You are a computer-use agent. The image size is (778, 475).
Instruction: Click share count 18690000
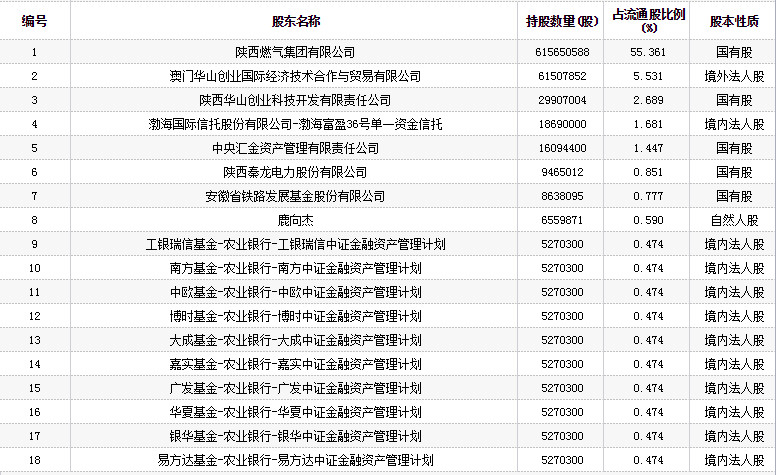click(x=562, y=124)
